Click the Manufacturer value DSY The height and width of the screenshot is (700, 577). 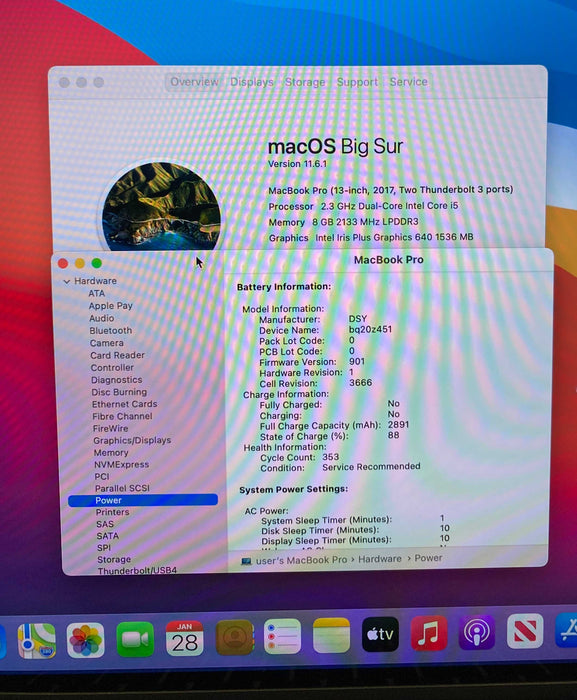pyautogui.click(x=358, y=319)
